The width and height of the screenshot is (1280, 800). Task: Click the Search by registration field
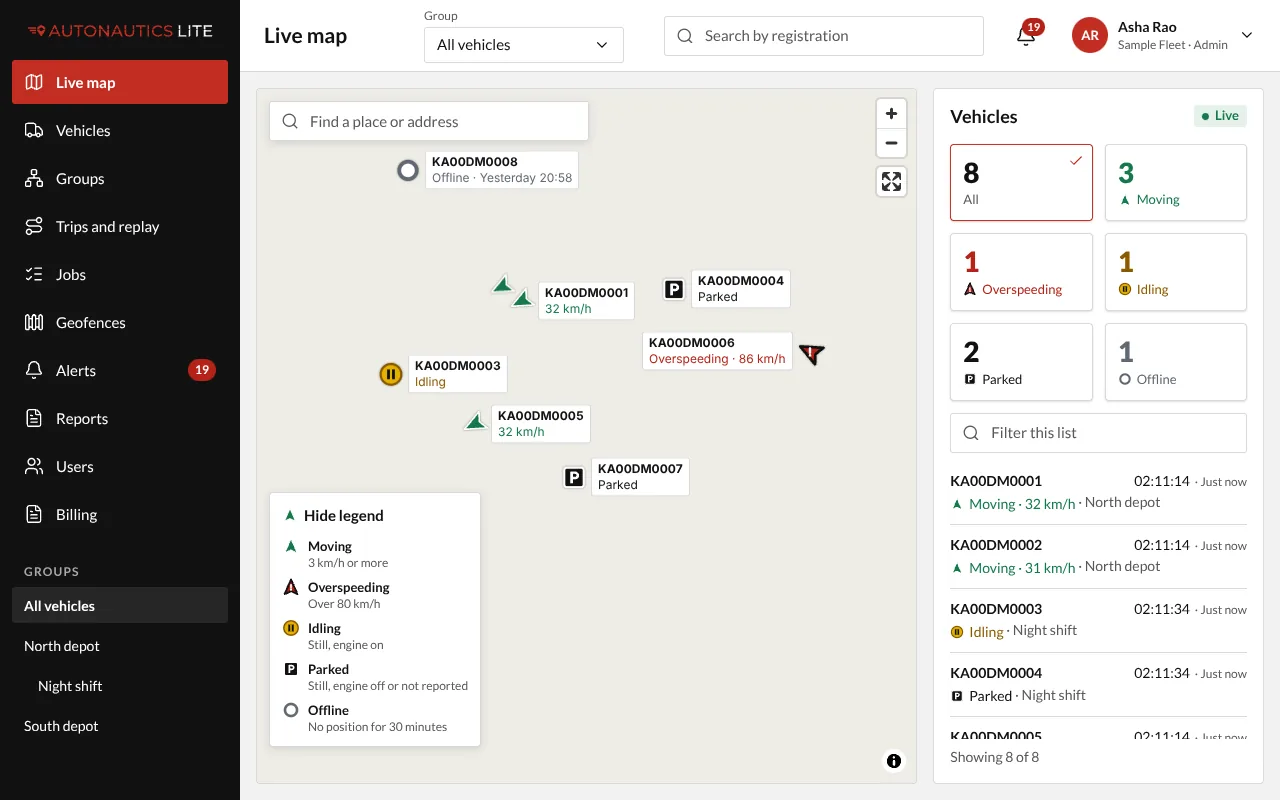[x=824, y=36]
